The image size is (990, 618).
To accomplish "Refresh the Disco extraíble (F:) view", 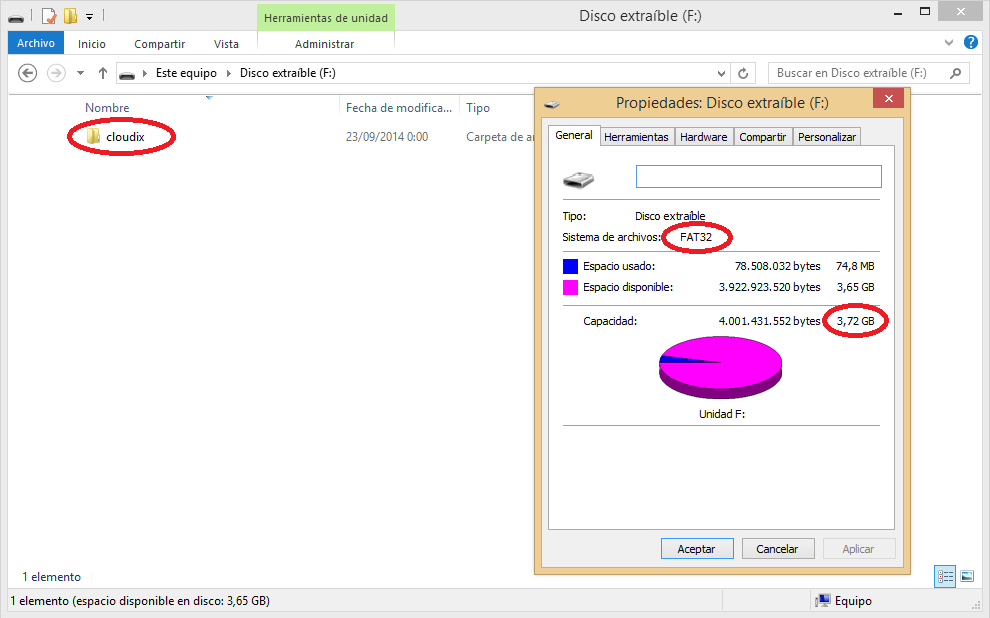I will [743, 73].
